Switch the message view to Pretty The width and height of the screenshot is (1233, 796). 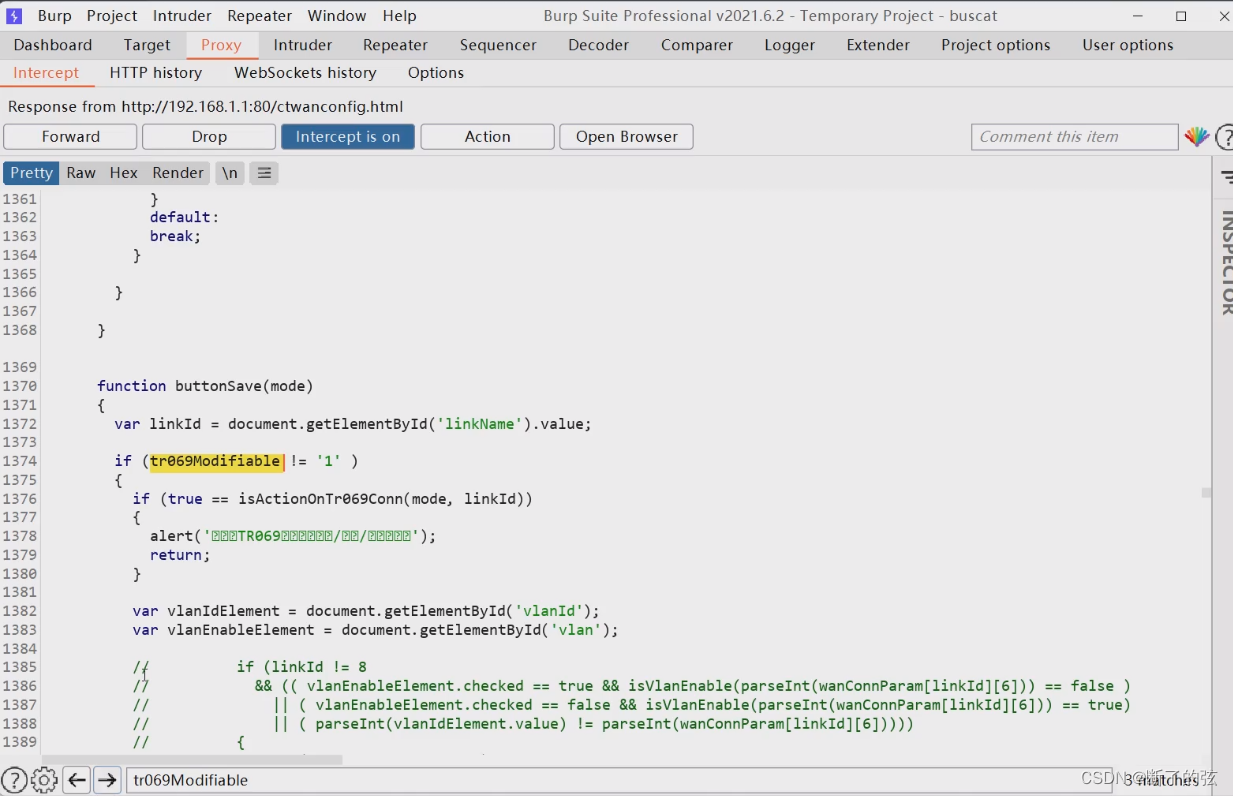[x=31, y=173]
